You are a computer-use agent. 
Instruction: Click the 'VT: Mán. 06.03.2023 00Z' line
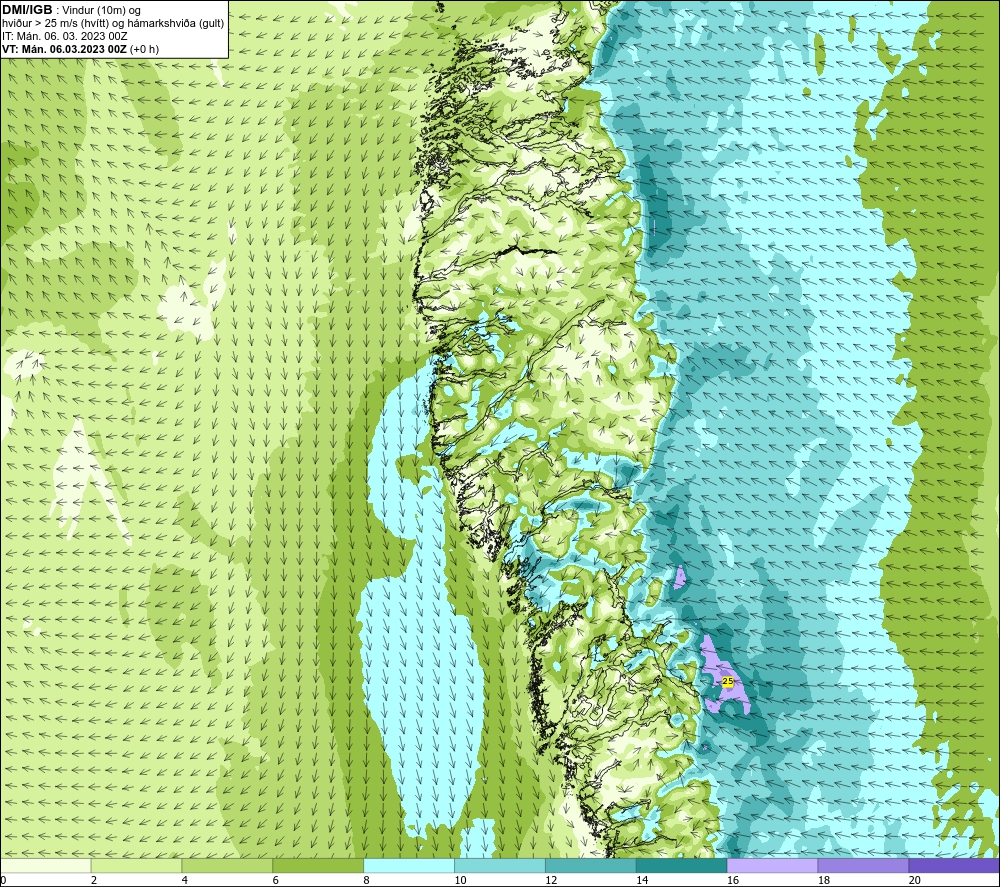coord(64,49)
